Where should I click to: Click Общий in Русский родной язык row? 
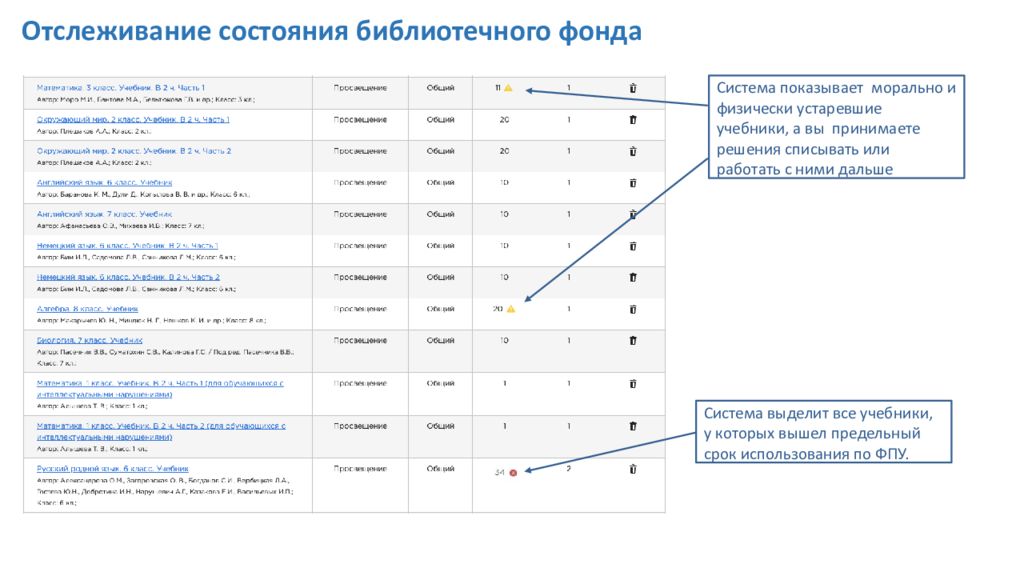click(x=440, y=469)
